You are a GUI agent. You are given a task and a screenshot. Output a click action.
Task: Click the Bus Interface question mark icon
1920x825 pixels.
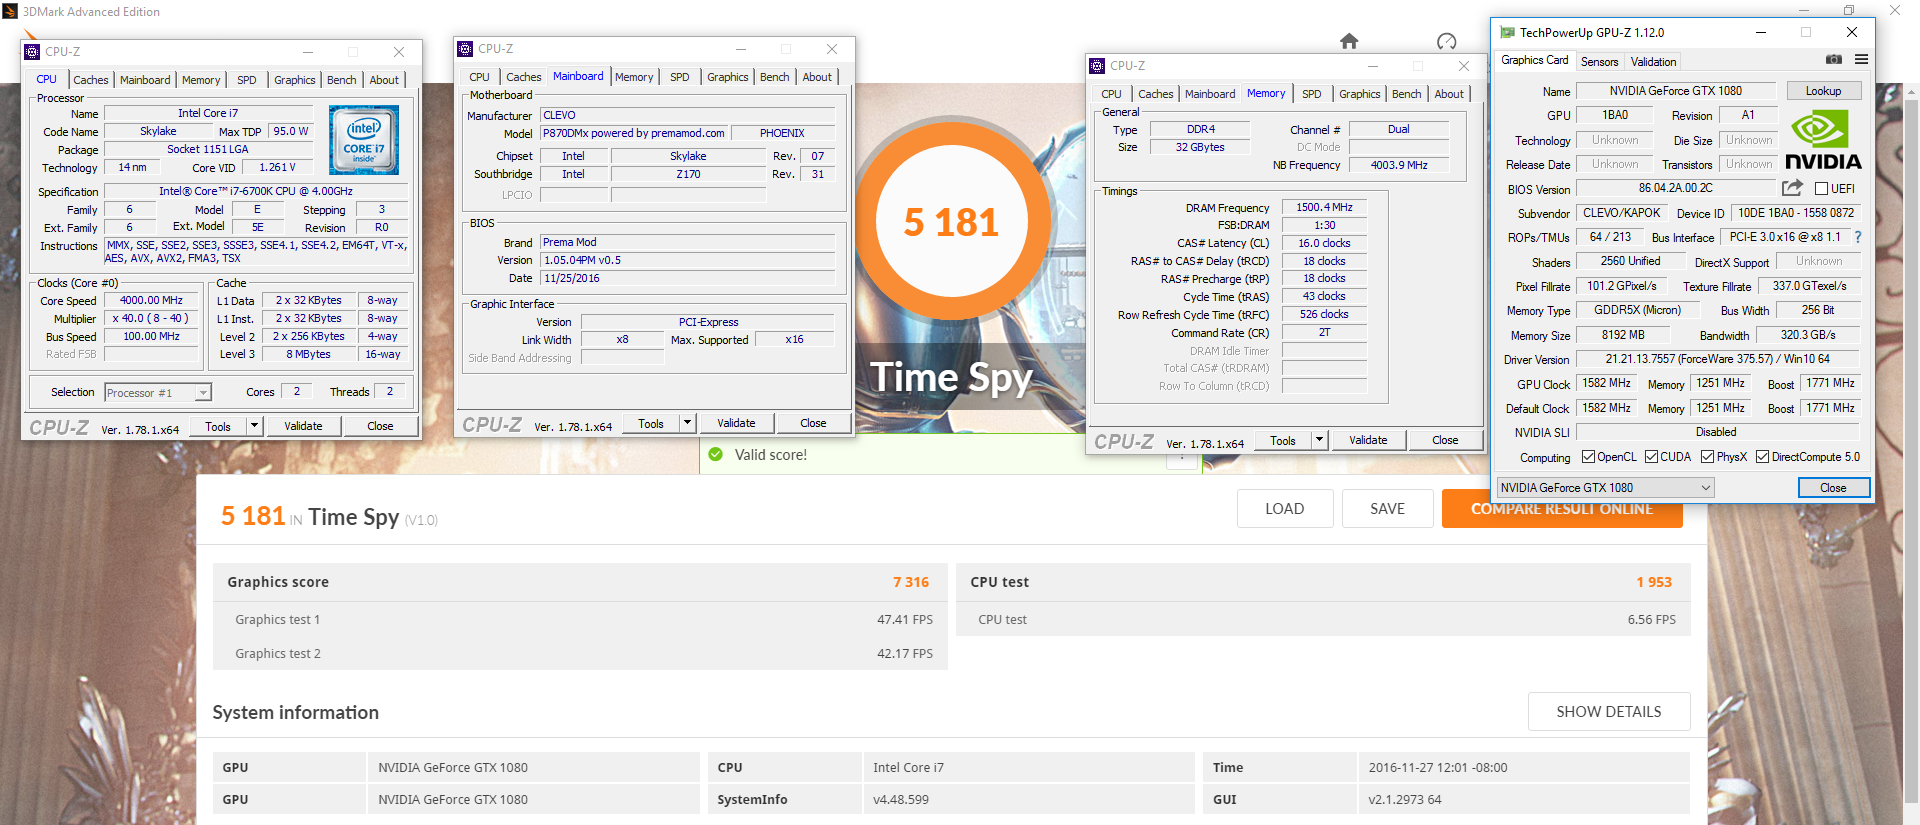click(x=1858, y=237)
